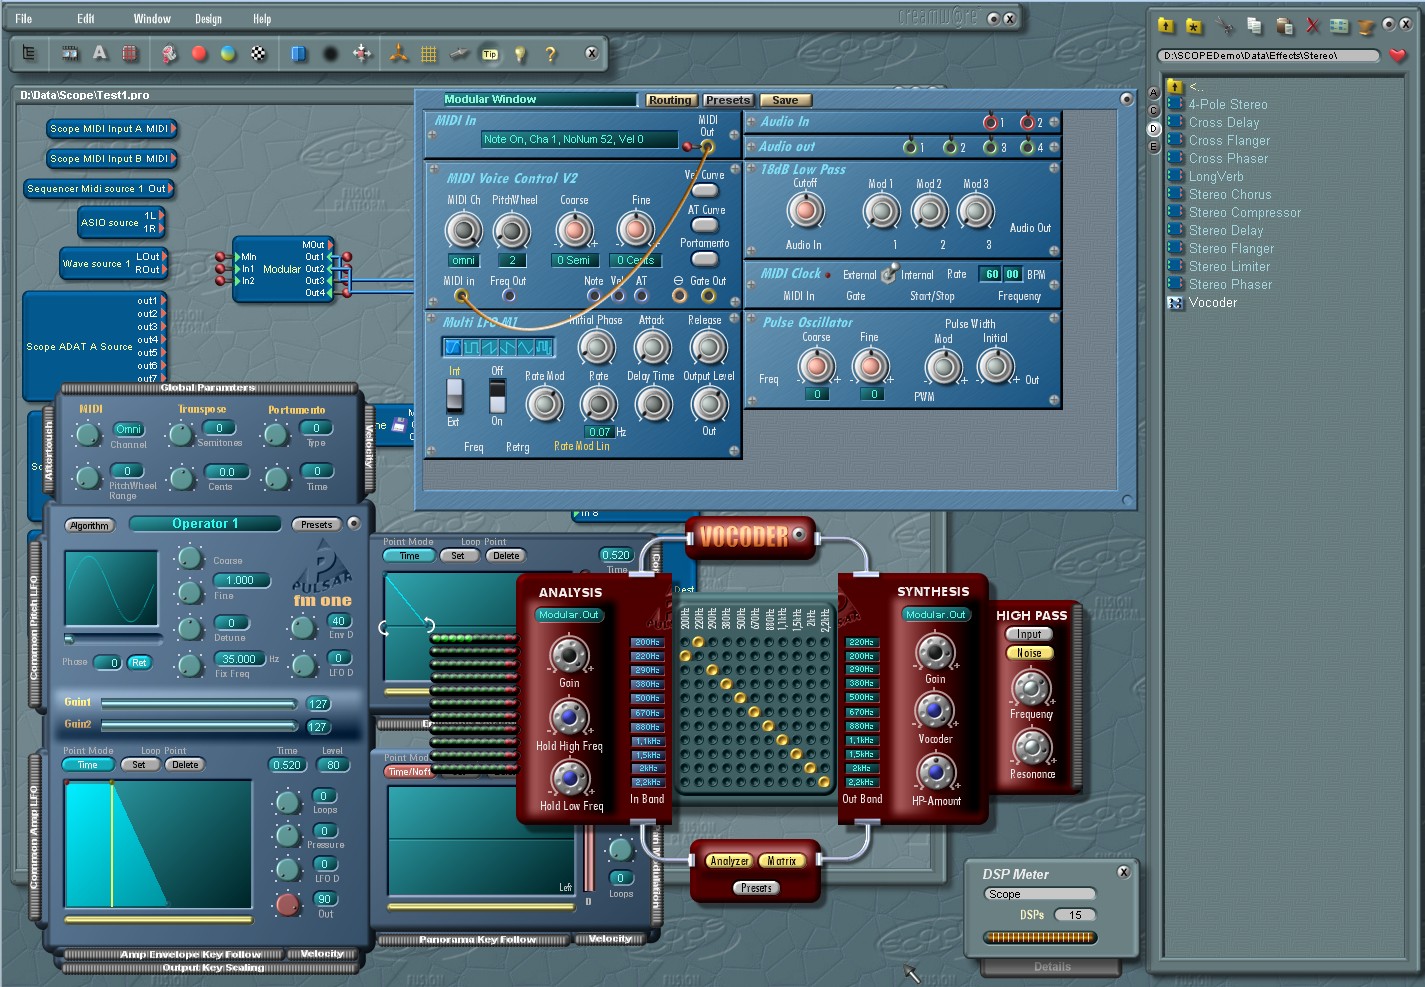Open the browser path field dropdown
The height and width of the screenshot is (987, 1425).
coord(1268,56)
